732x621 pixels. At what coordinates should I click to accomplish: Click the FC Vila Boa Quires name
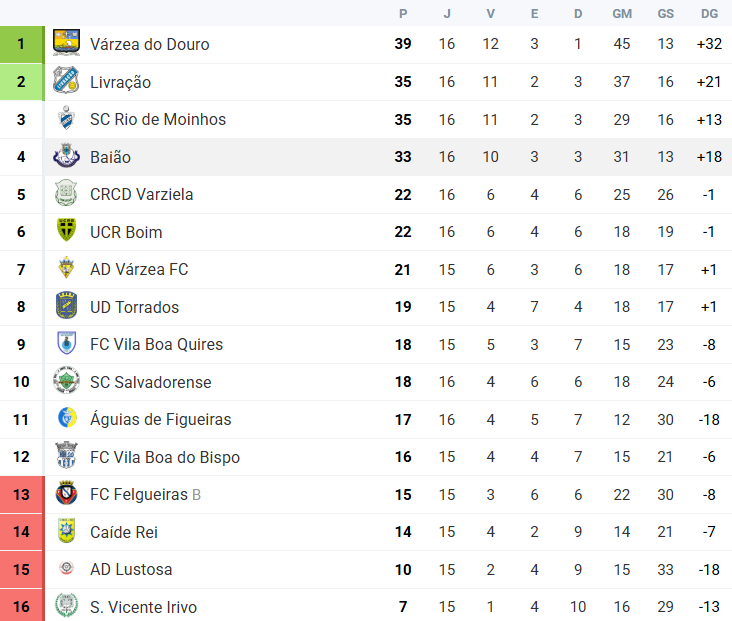tap(156, 345)
